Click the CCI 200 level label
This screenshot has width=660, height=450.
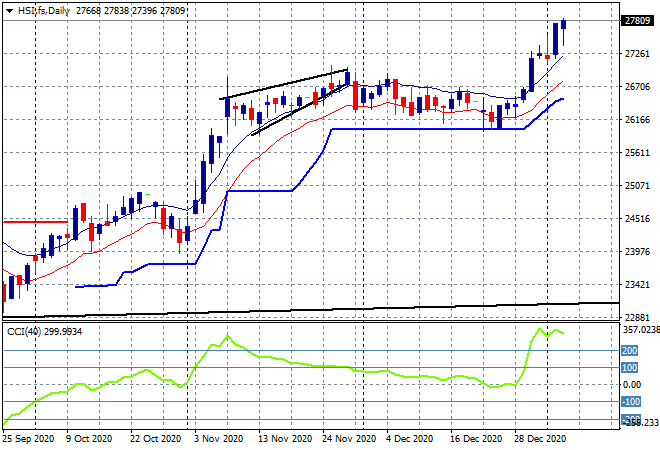coord(630,350)
